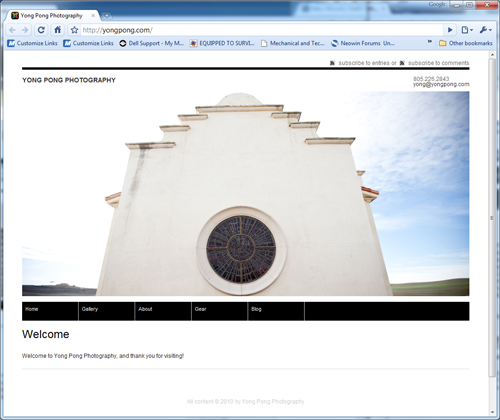Open the Gallery menu item

[107, 311]
